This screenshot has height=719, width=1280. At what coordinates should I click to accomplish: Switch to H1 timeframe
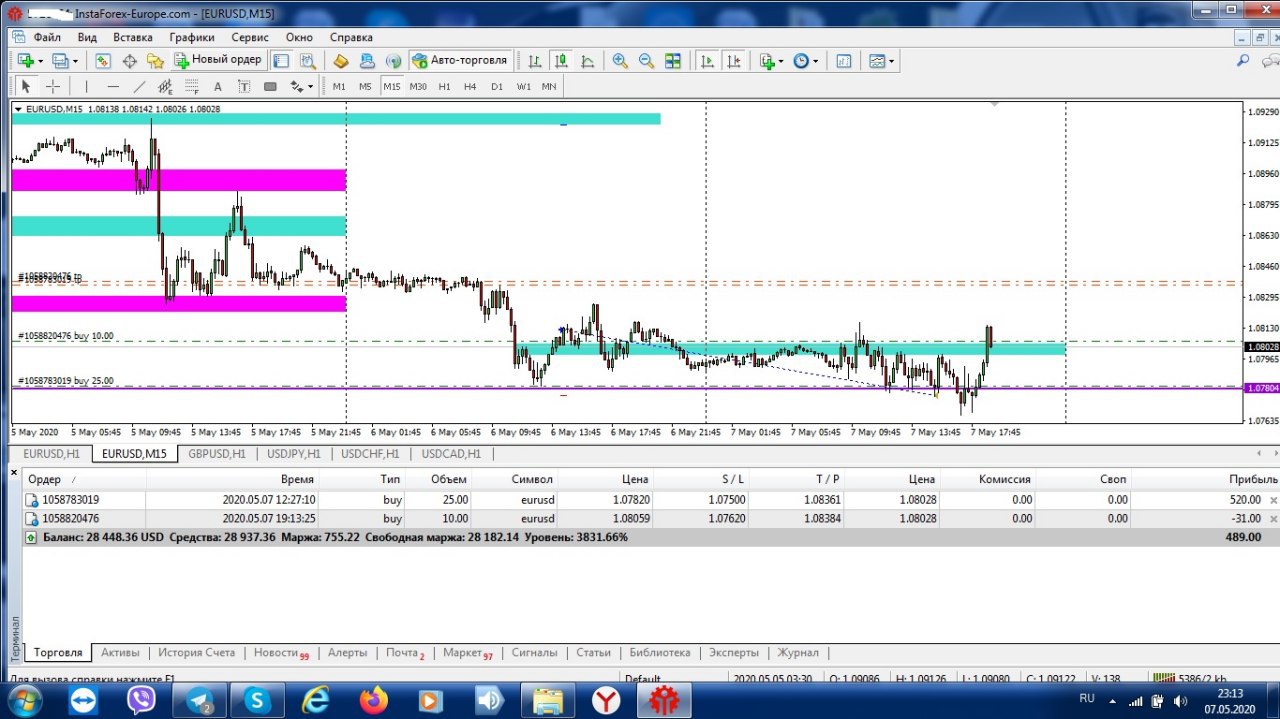(444, 87)
